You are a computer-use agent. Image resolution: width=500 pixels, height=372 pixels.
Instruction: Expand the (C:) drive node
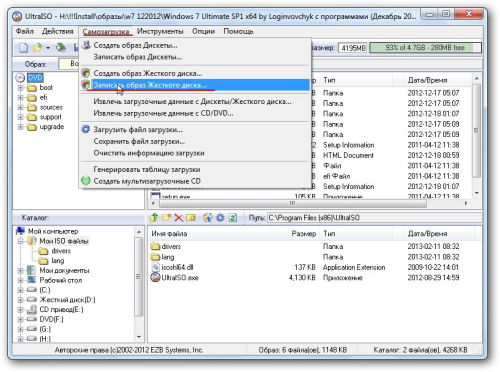pyautogui.click(x=20, y=290)
